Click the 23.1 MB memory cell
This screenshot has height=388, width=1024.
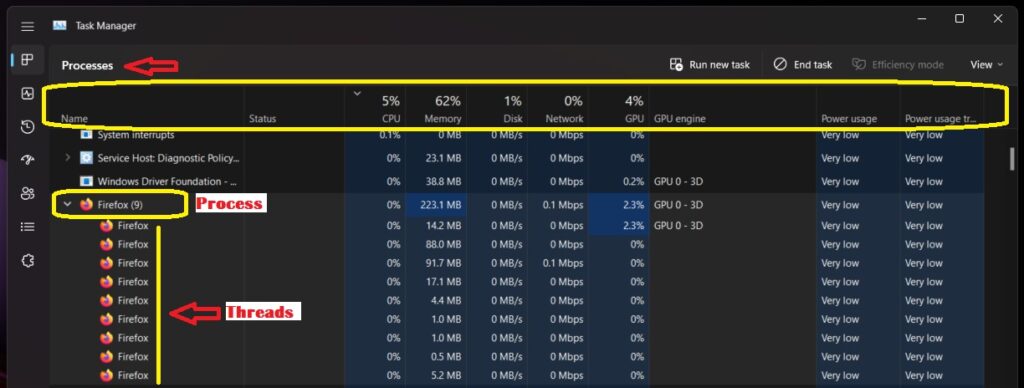click(436, 157)
